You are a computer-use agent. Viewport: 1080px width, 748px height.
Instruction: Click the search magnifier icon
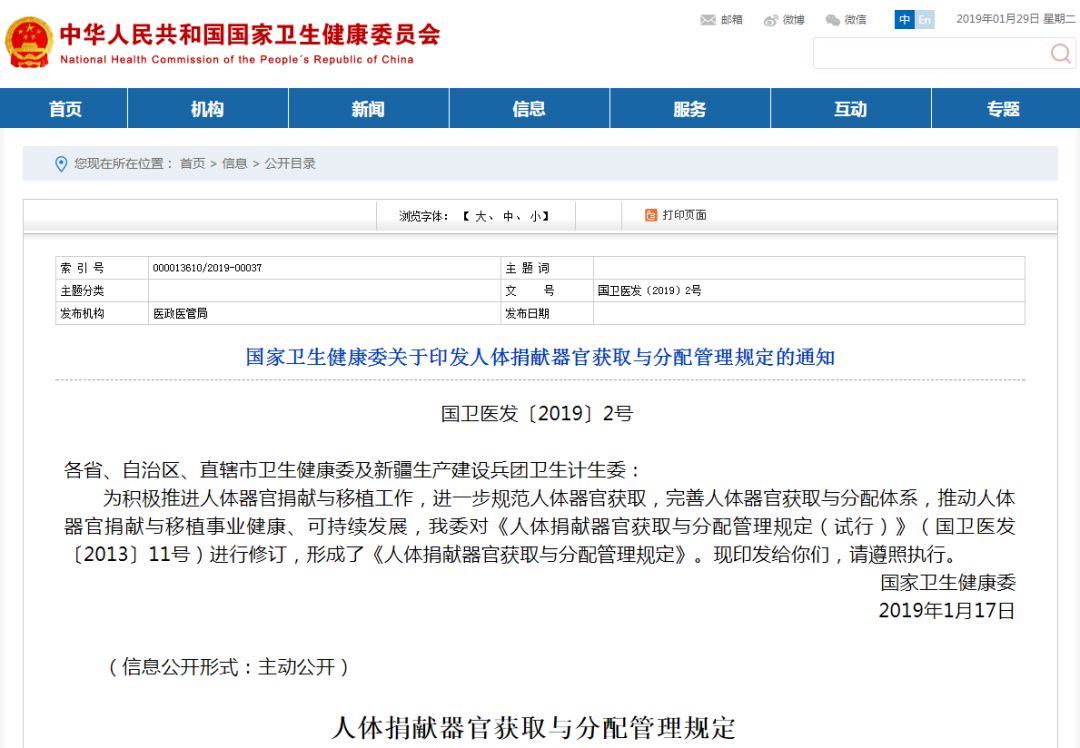pyautogui.click(x=1060, y=53)
